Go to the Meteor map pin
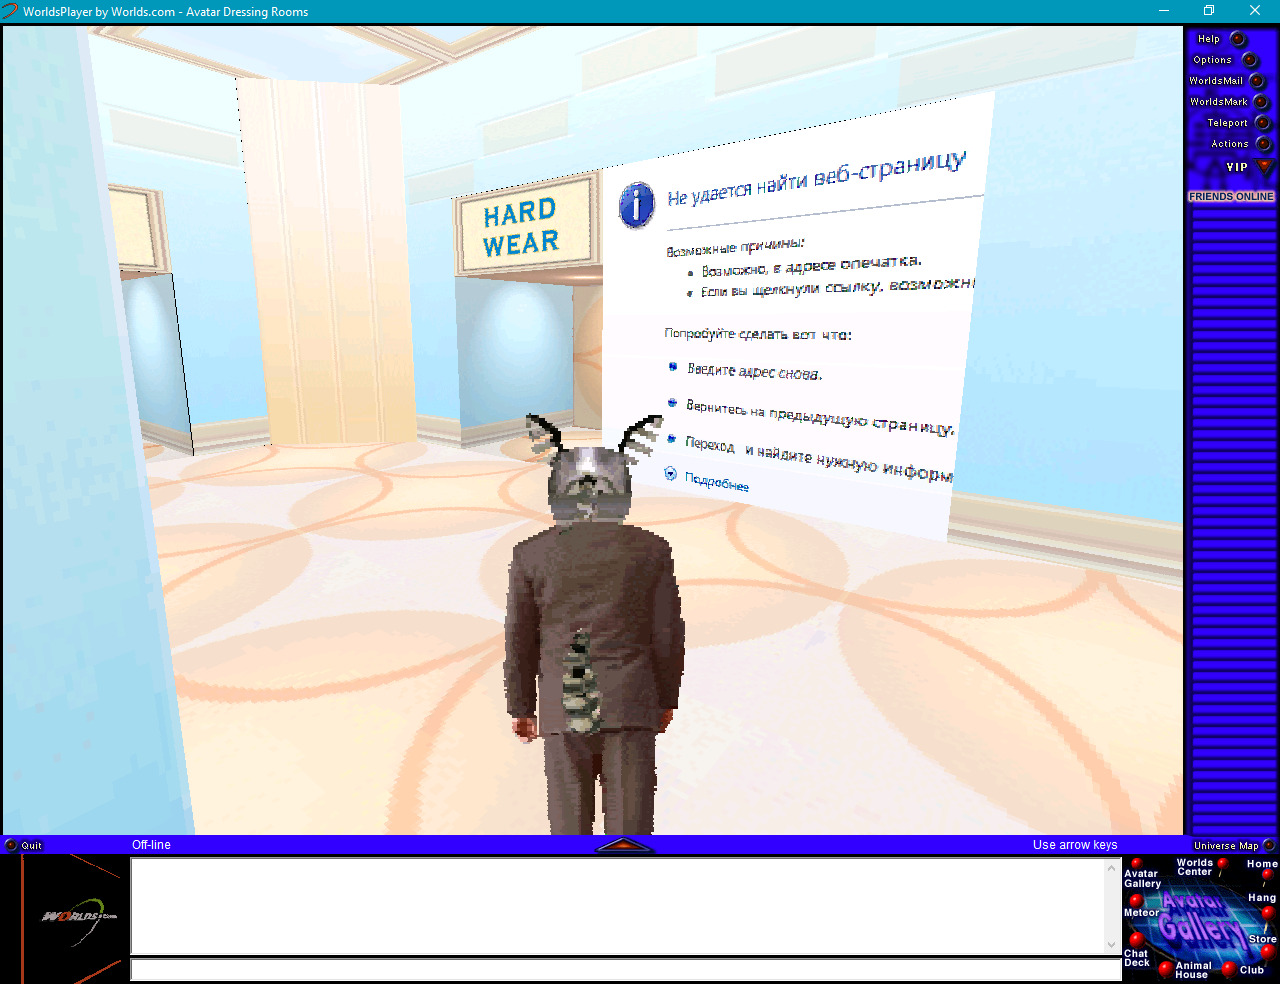 pyautogui.click(x=1136, y=901)
